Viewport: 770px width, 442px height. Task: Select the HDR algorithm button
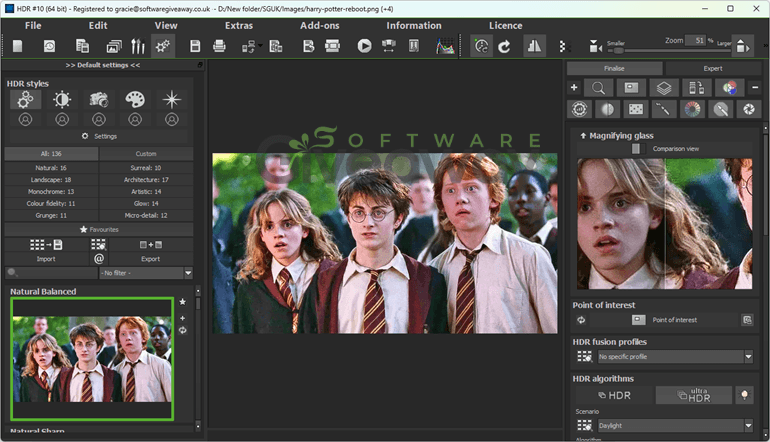(615, 395)
